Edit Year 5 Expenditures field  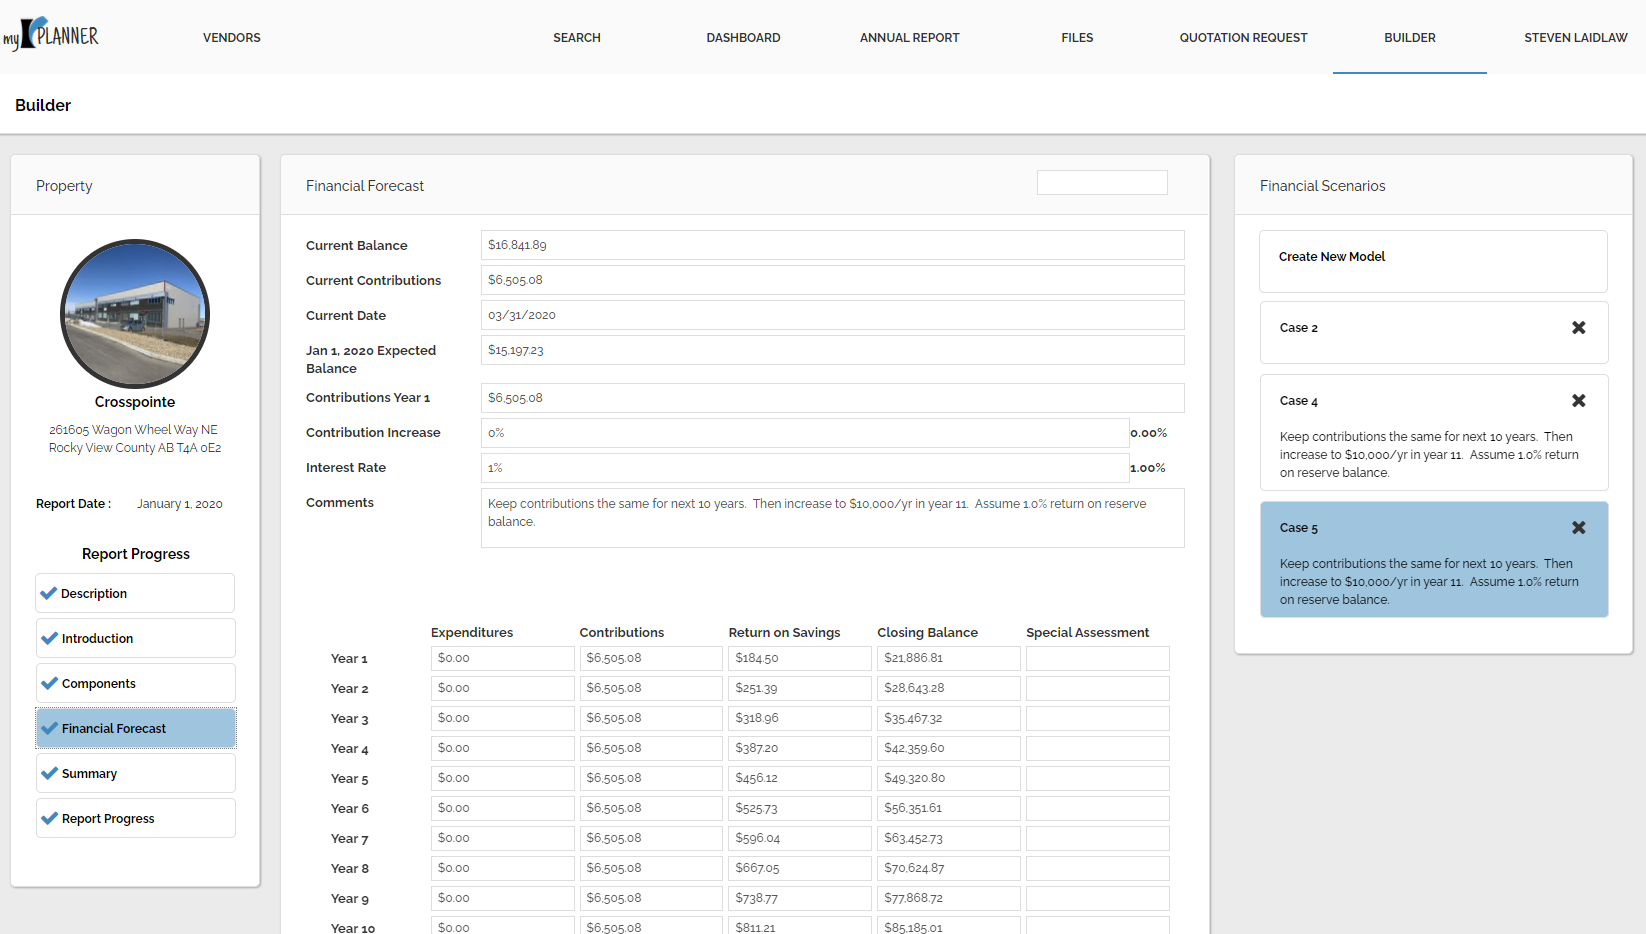[x=503, y=778]
